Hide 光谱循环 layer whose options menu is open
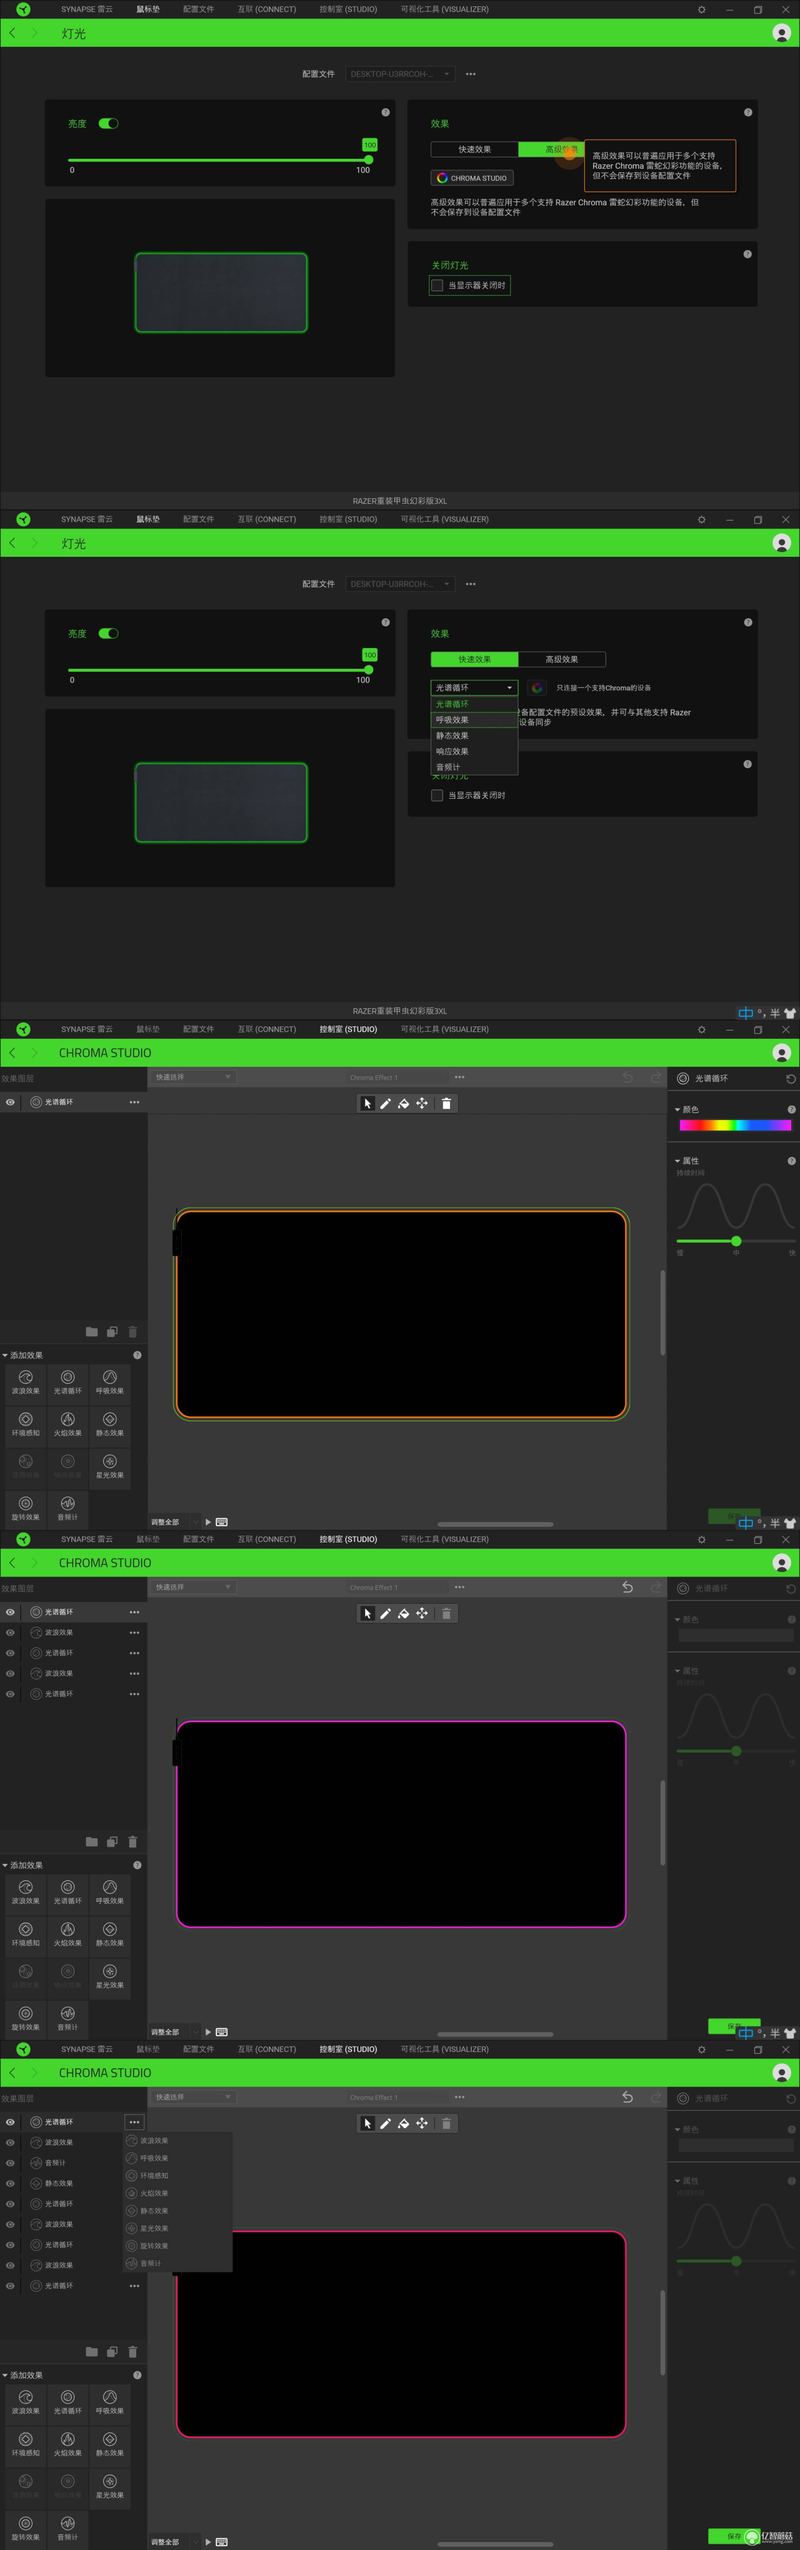 (x=10, y=2122)
